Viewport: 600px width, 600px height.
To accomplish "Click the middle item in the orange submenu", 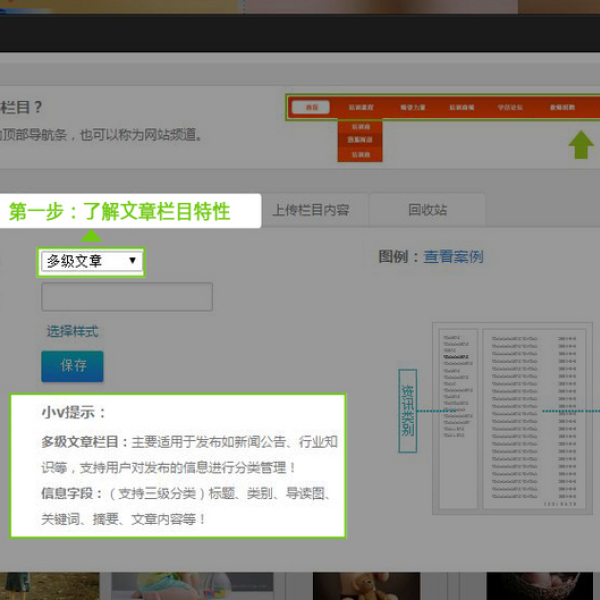I will [x=360, y=141].
